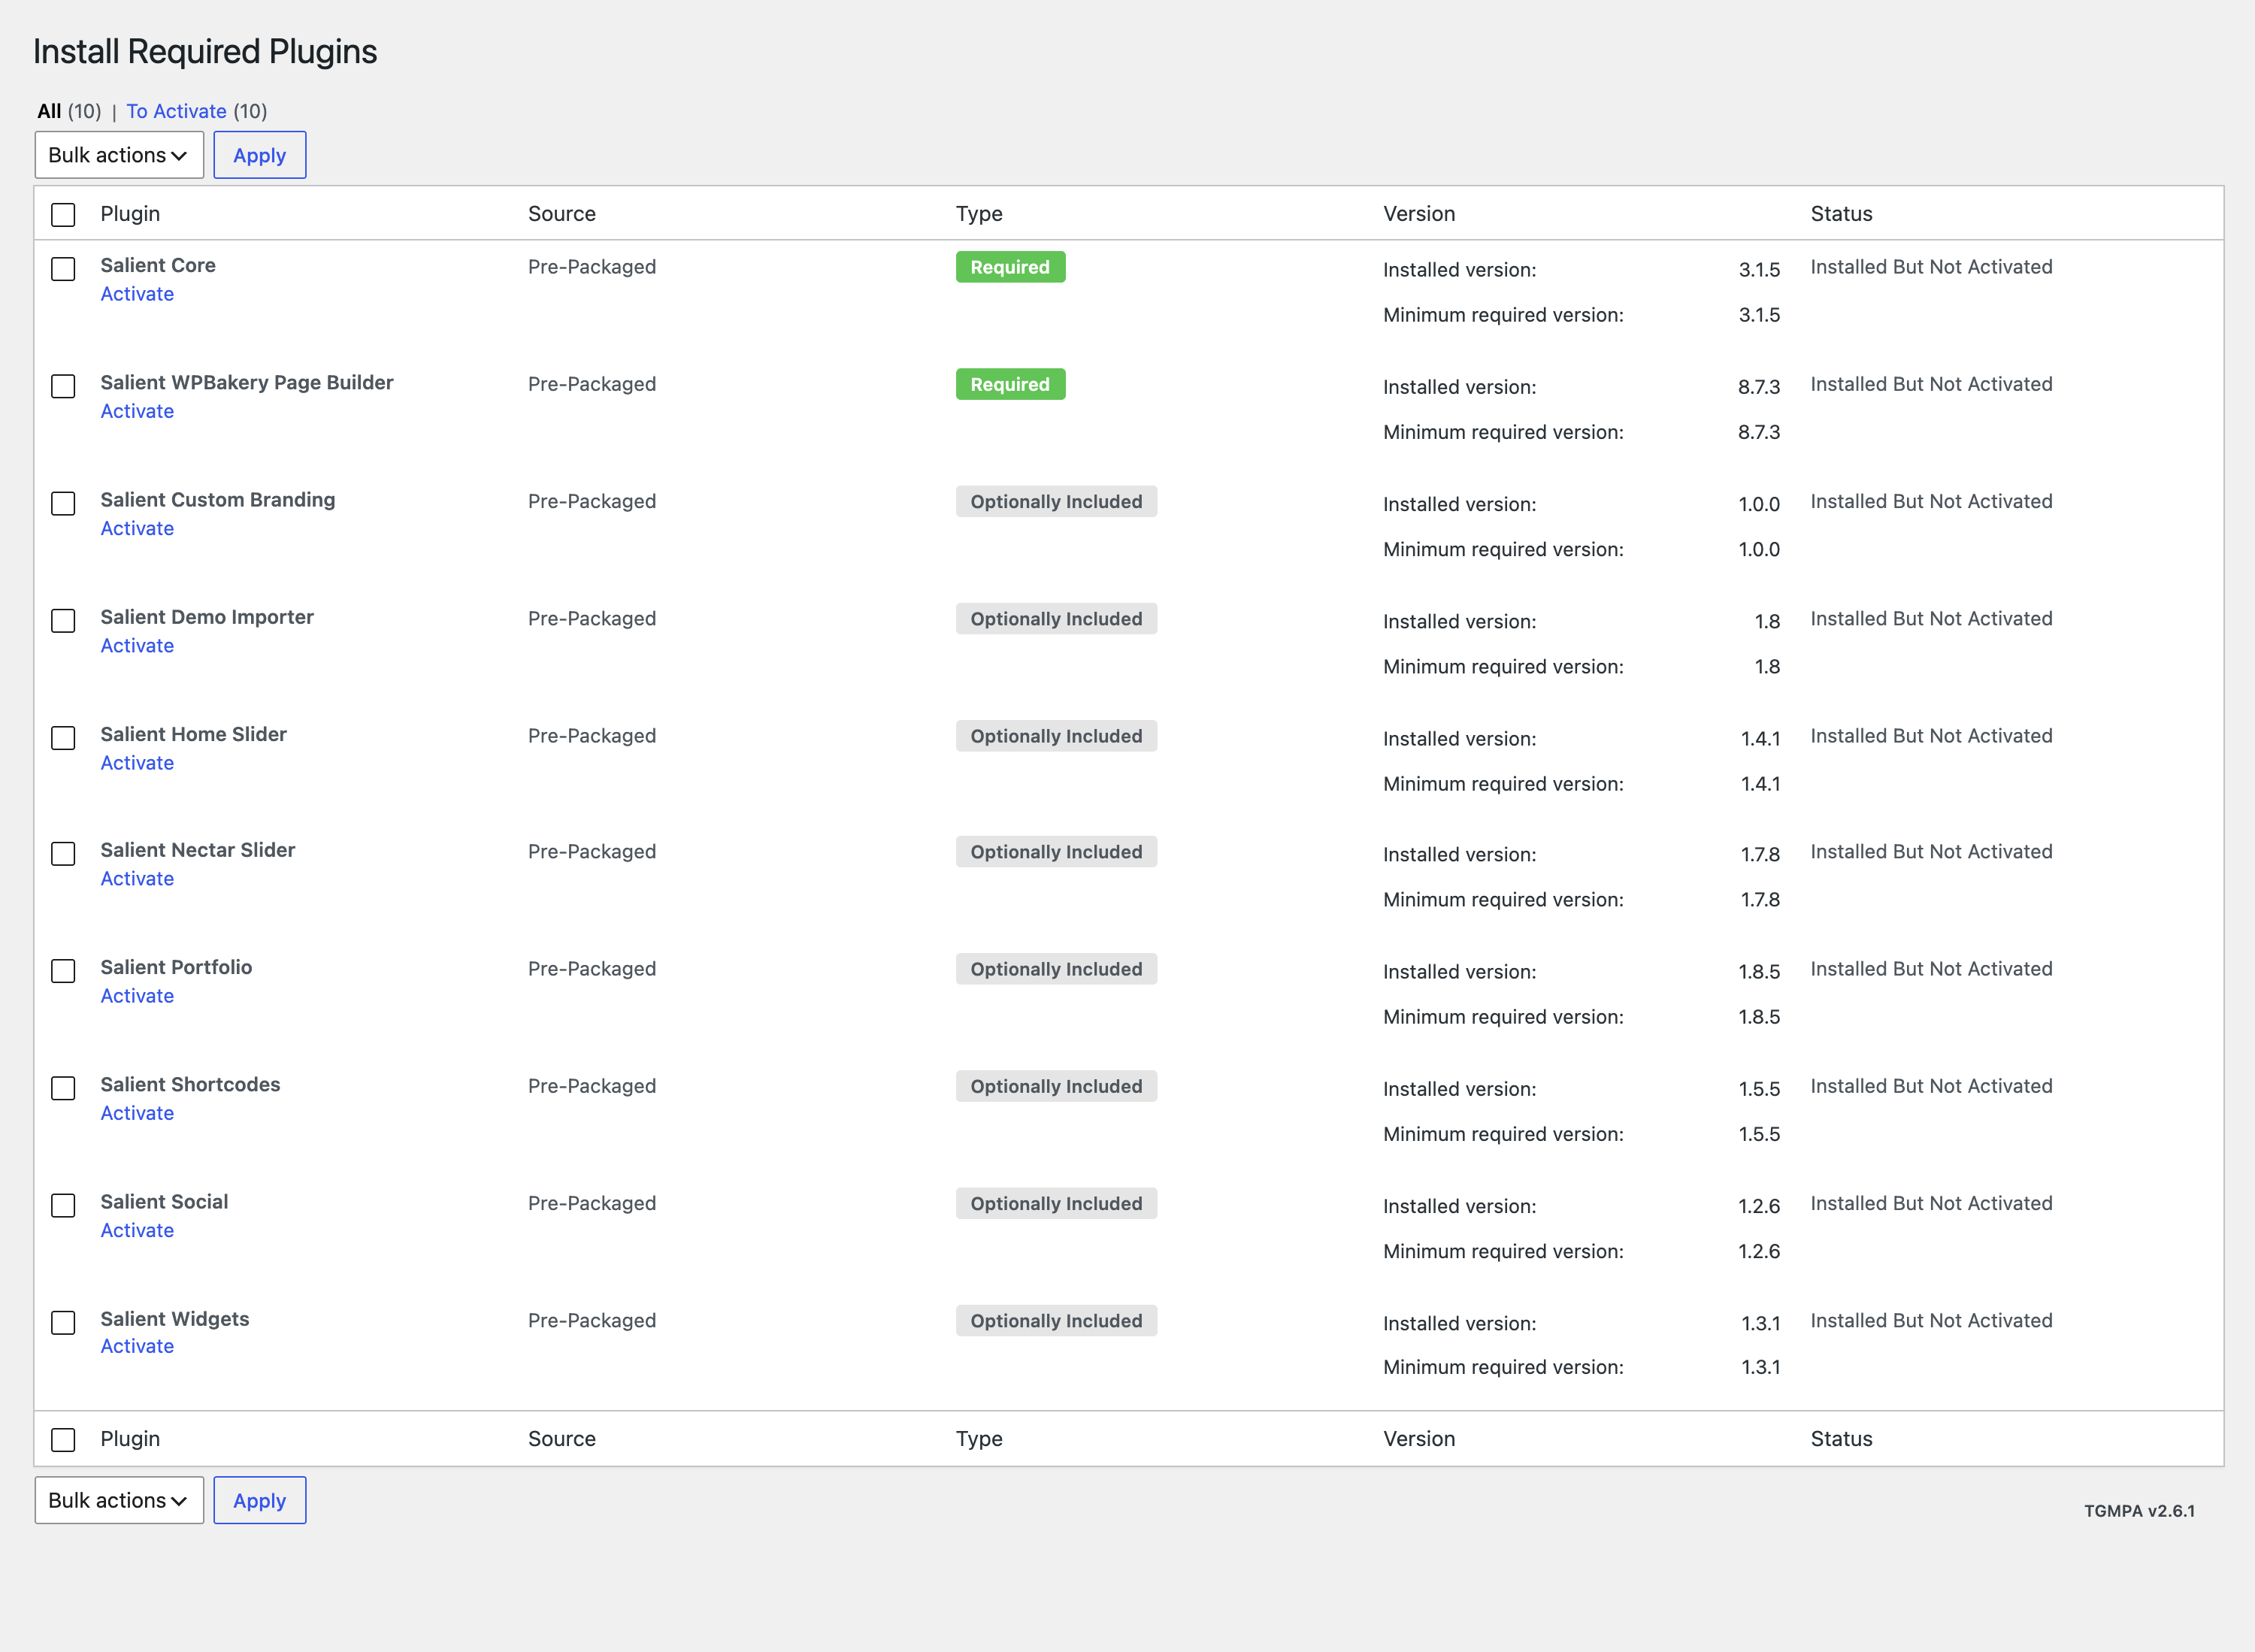Check the select-all checkbox in table header
The image size is (2255, 1652).
point(63,215)
